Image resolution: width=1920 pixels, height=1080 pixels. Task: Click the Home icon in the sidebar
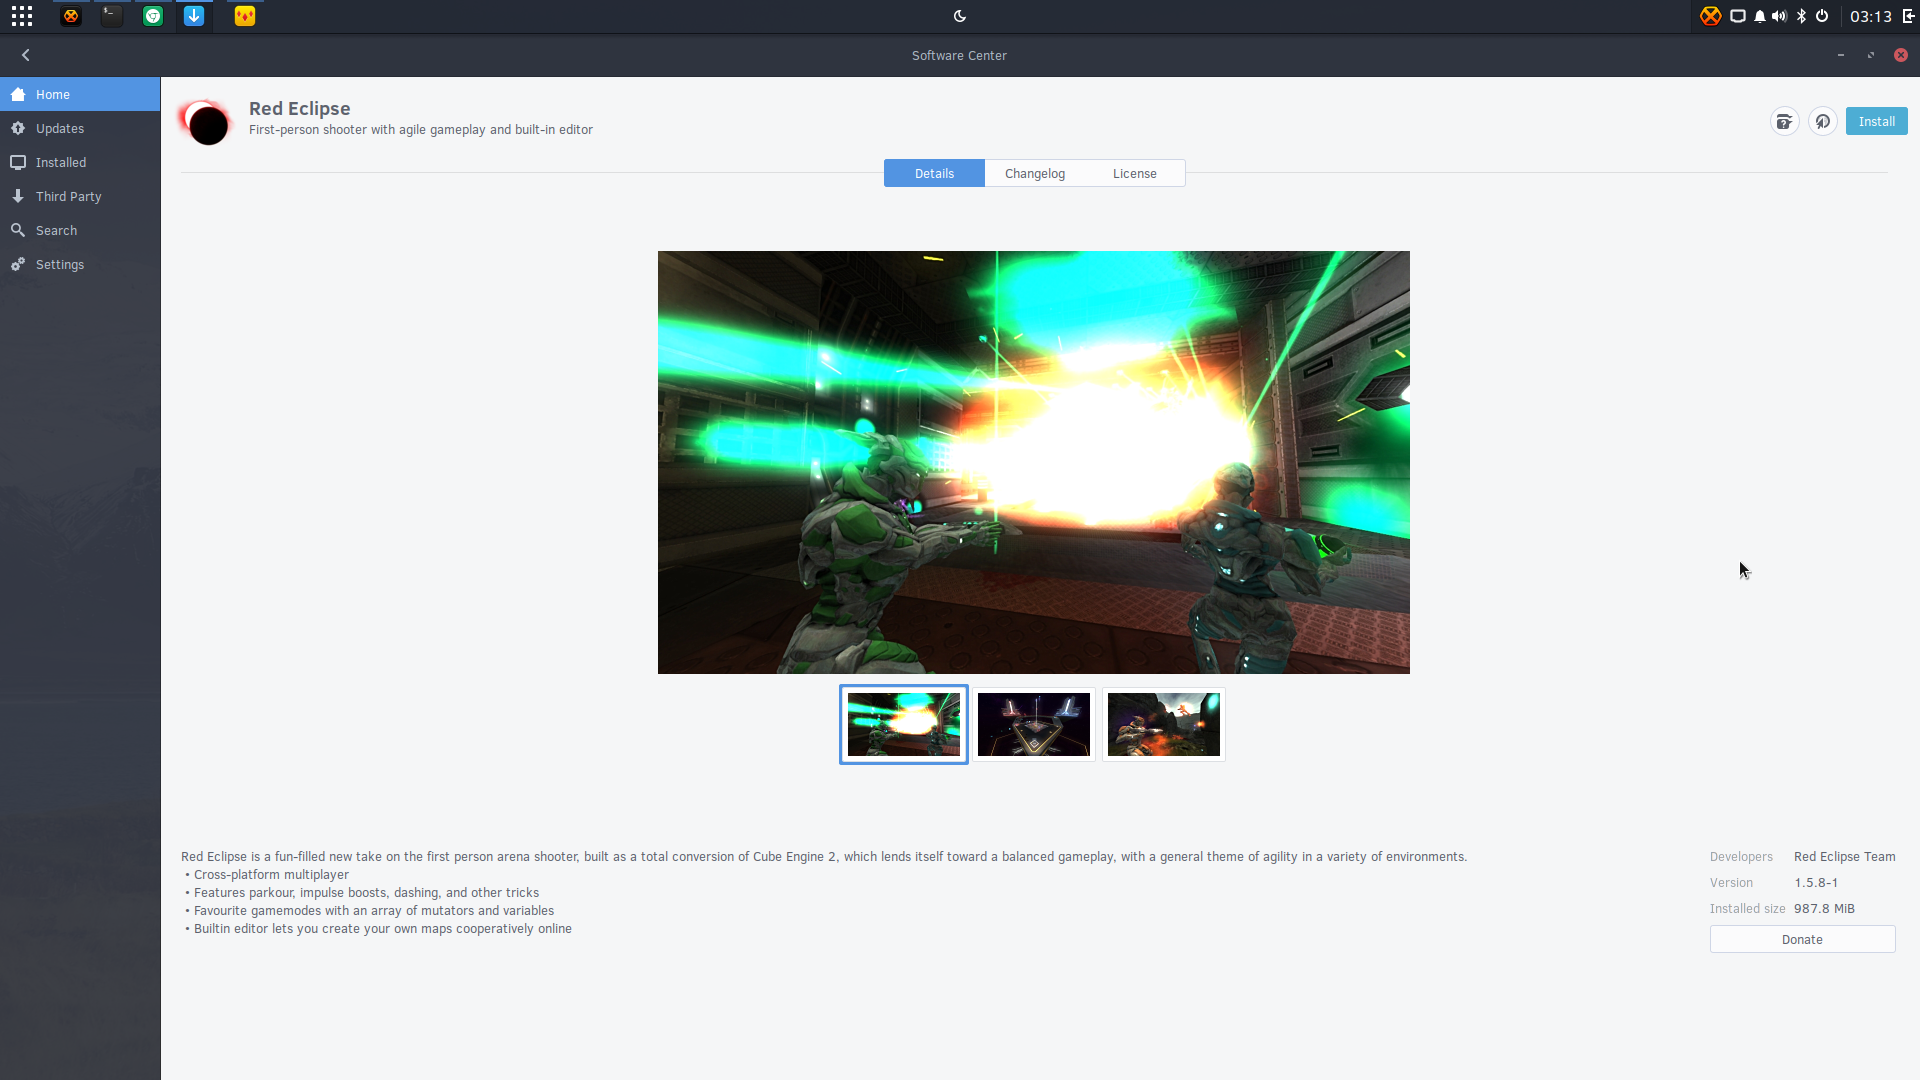click(18, 94)
